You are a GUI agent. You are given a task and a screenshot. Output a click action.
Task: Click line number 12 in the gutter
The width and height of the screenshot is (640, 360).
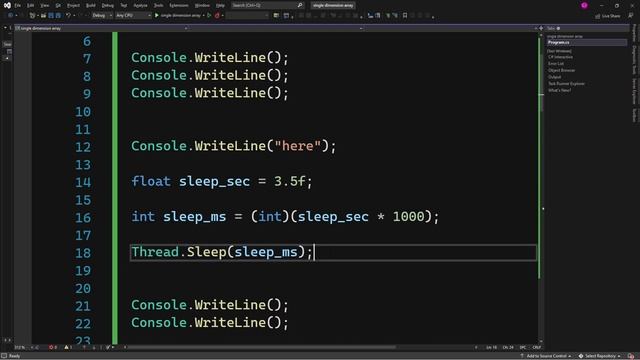click(x=83, y=147)
